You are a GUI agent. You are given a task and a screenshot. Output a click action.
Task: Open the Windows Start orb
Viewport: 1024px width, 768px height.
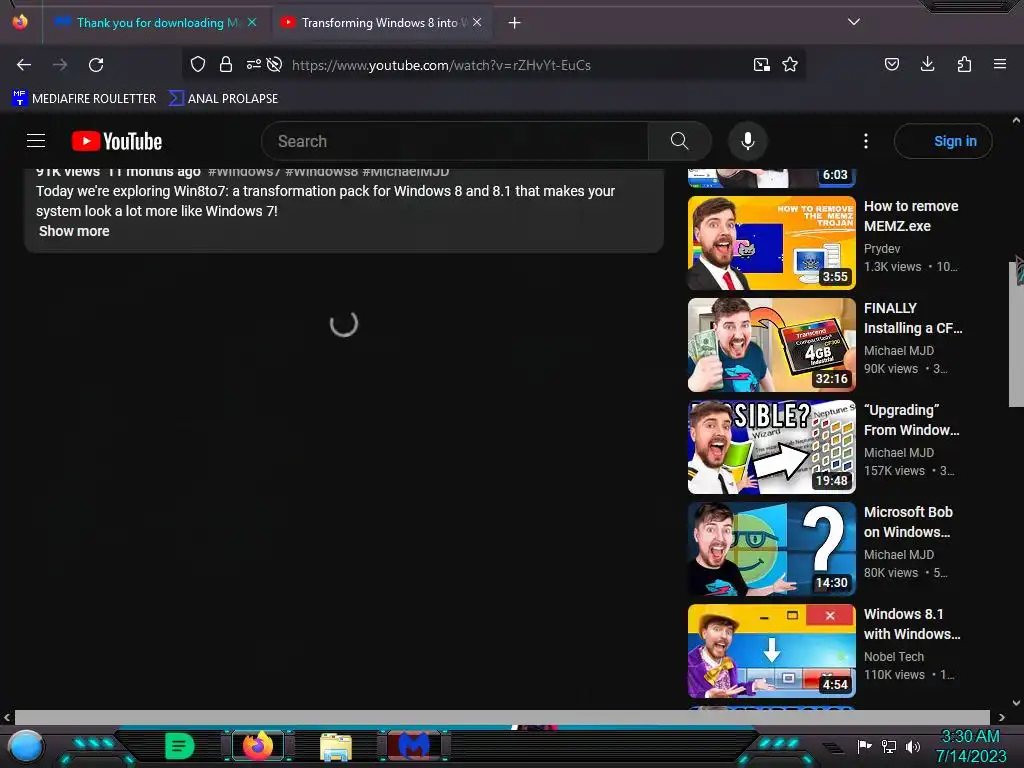point(25,746)
